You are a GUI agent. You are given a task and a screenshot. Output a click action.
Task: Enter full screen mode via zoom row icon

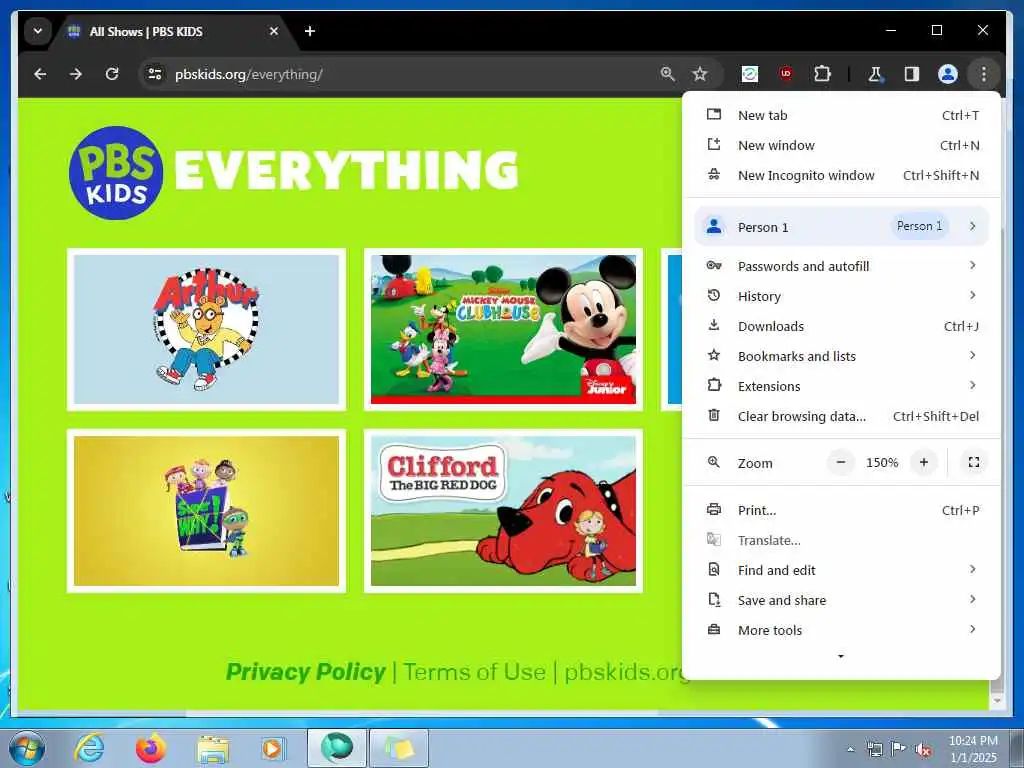pos(974,462)
